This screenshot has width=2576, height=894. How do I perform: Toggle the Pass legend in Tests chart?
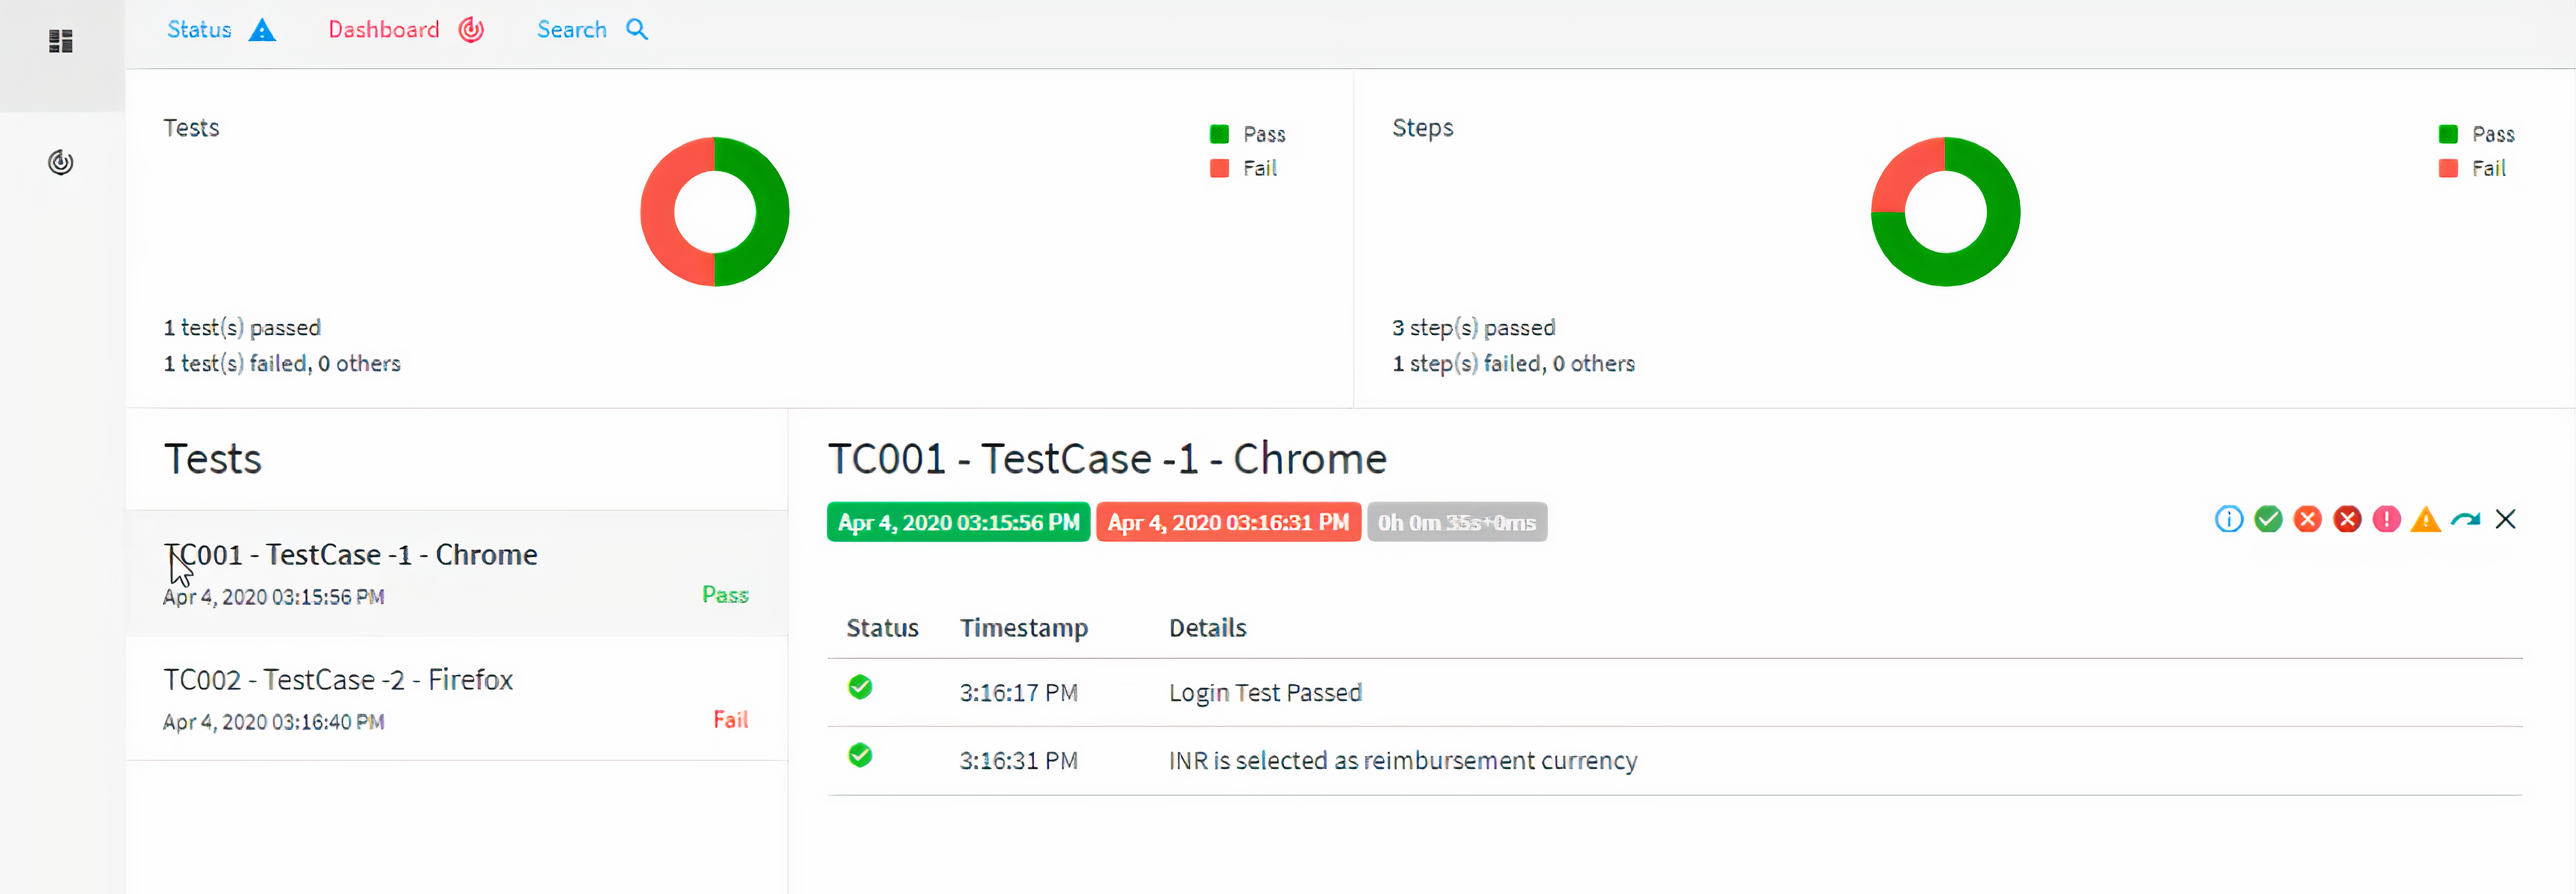(x=1247, y=134)
